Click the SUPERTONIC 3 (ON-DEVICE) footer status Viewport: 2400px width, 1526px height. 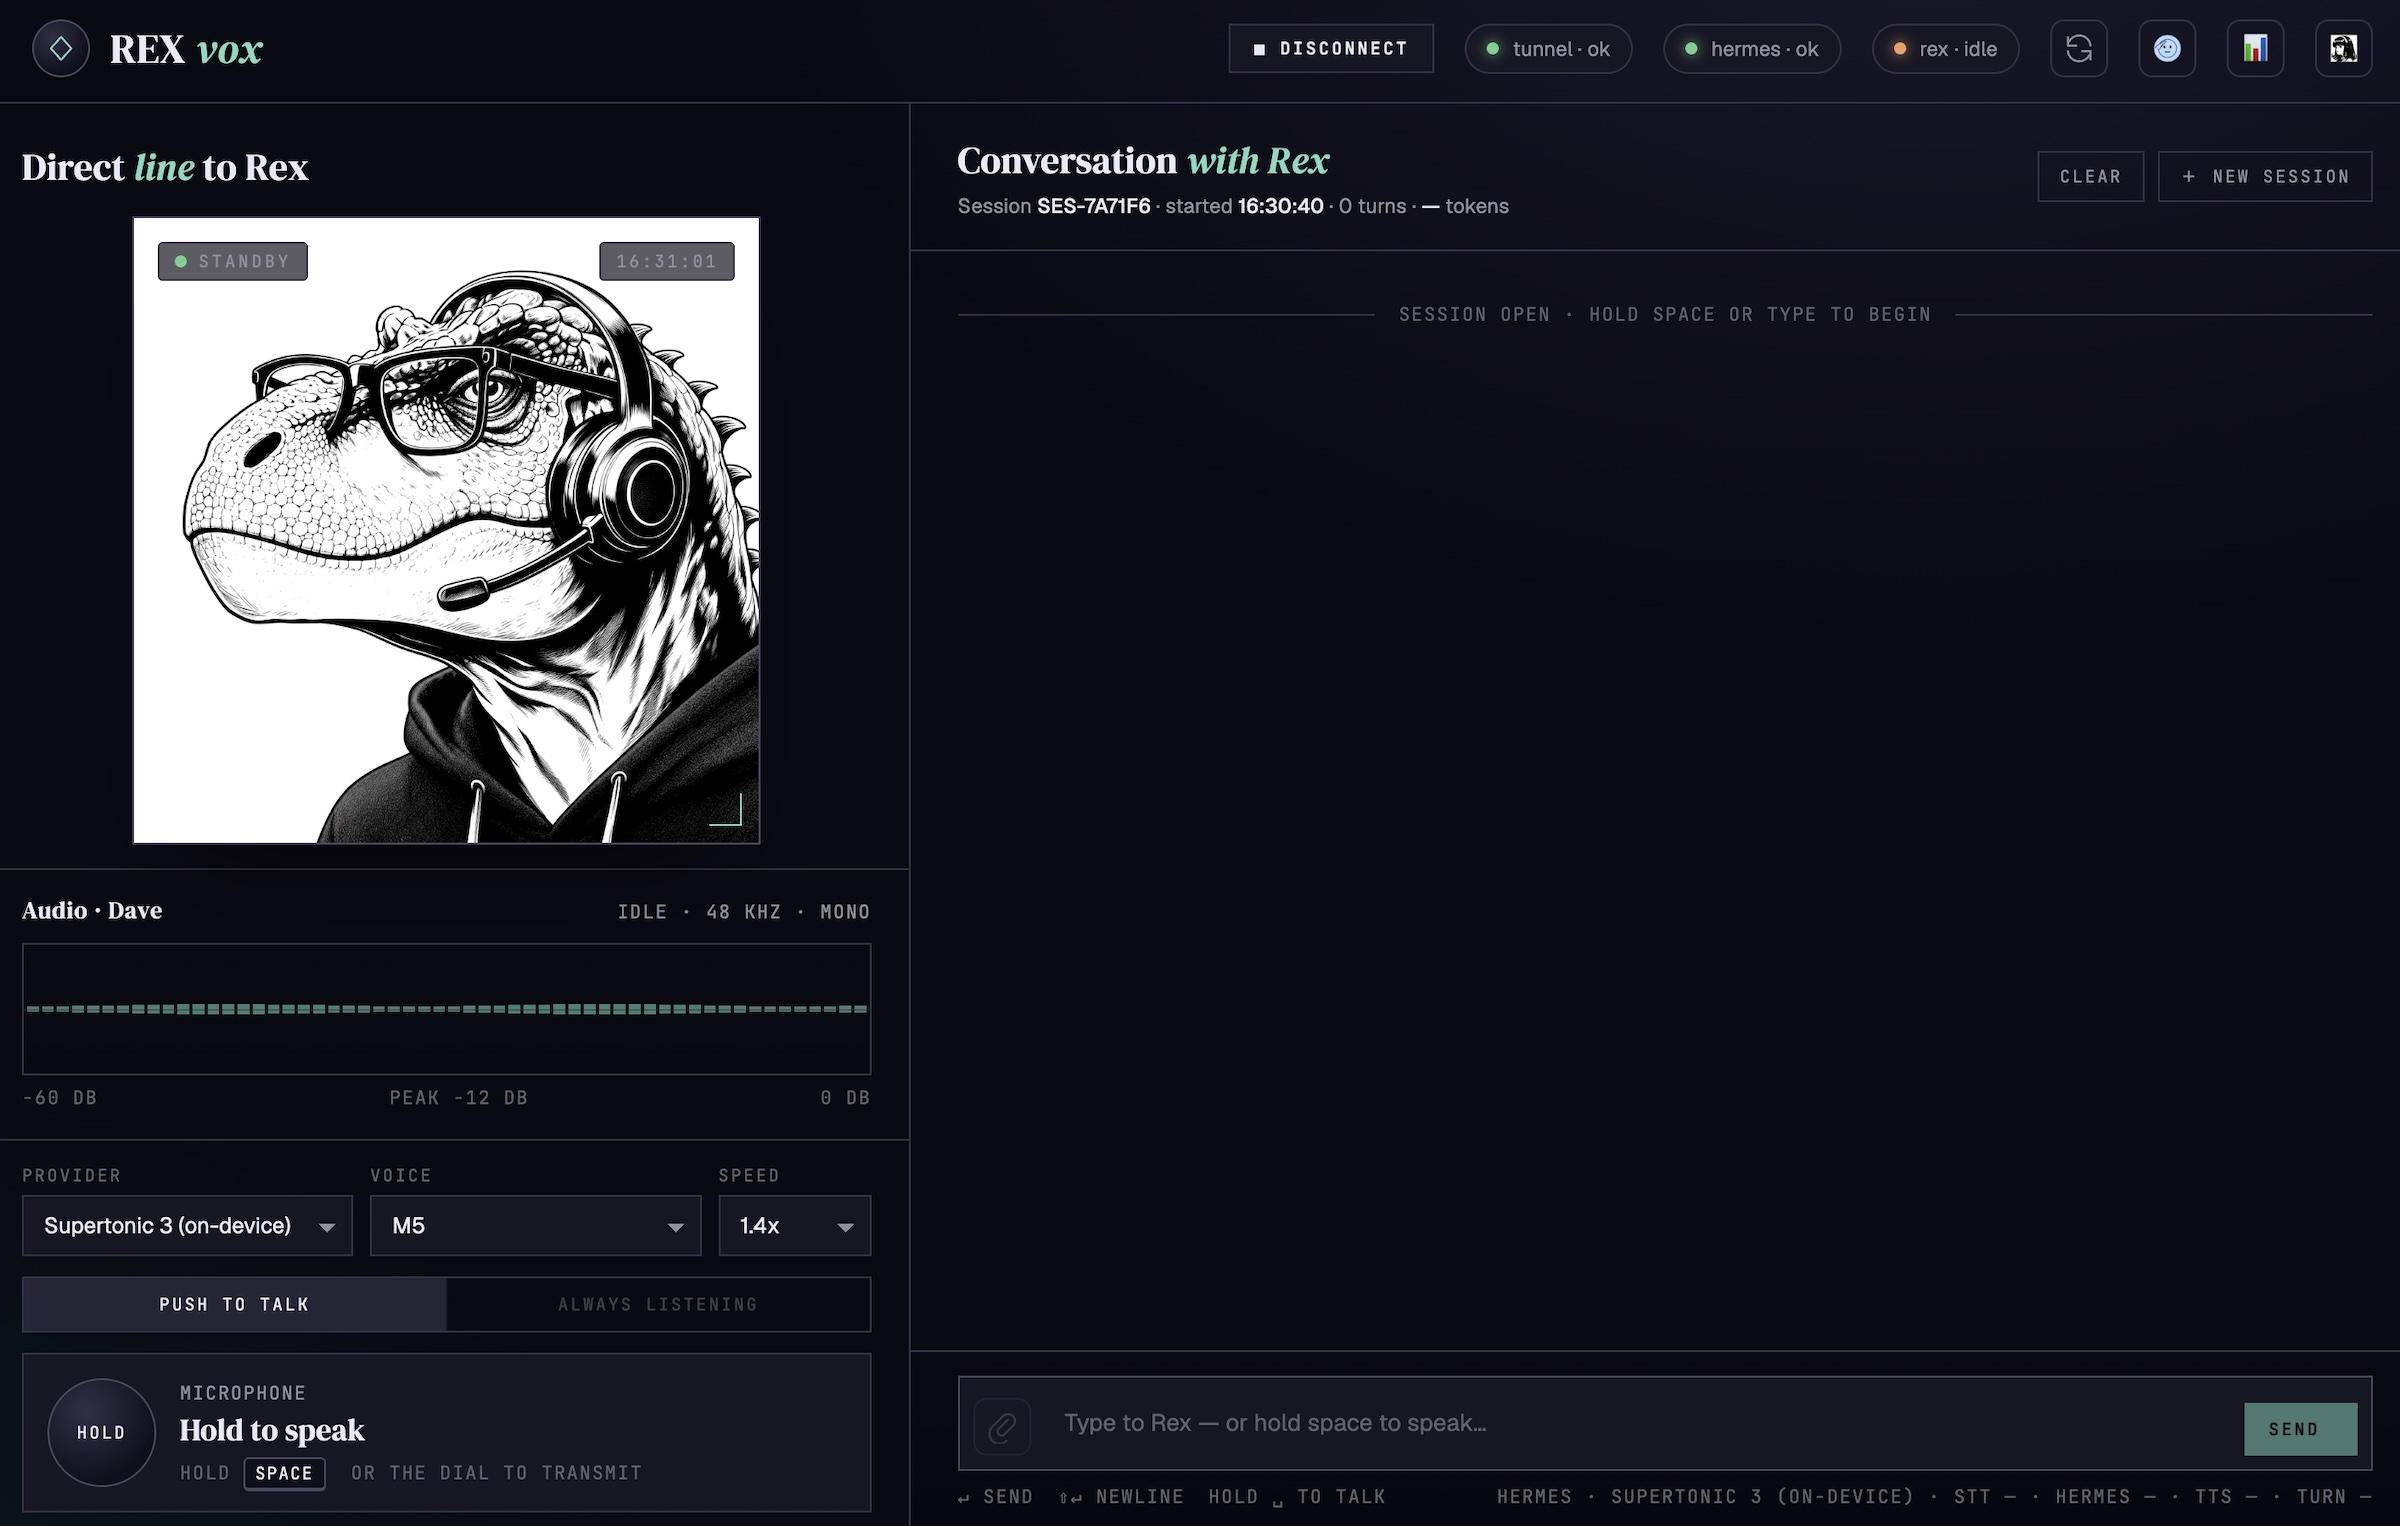click(x=1762, y=1497)
